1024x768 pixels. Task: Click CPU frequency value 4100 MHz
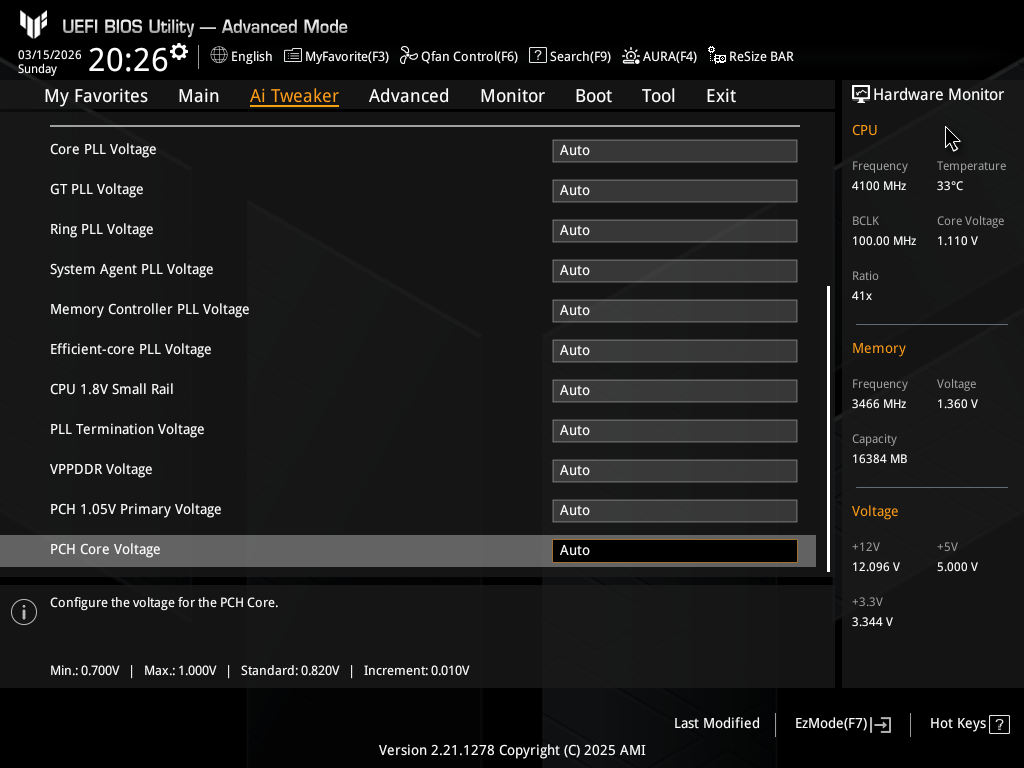[879, 186]
